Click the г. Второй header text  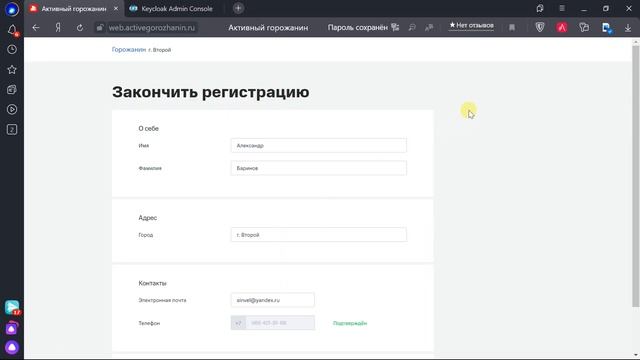160,50
